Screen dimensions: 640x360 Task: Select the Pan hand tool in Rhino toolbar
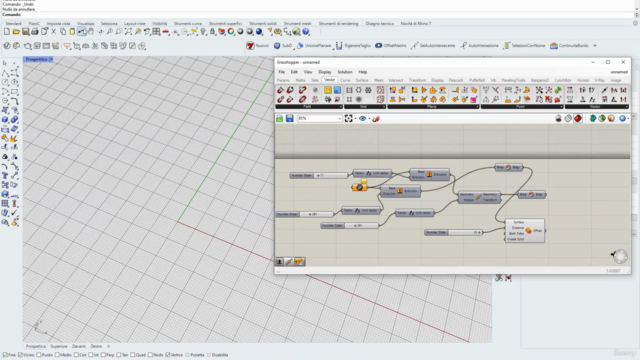pyautogui.click(x=91, y=31)
